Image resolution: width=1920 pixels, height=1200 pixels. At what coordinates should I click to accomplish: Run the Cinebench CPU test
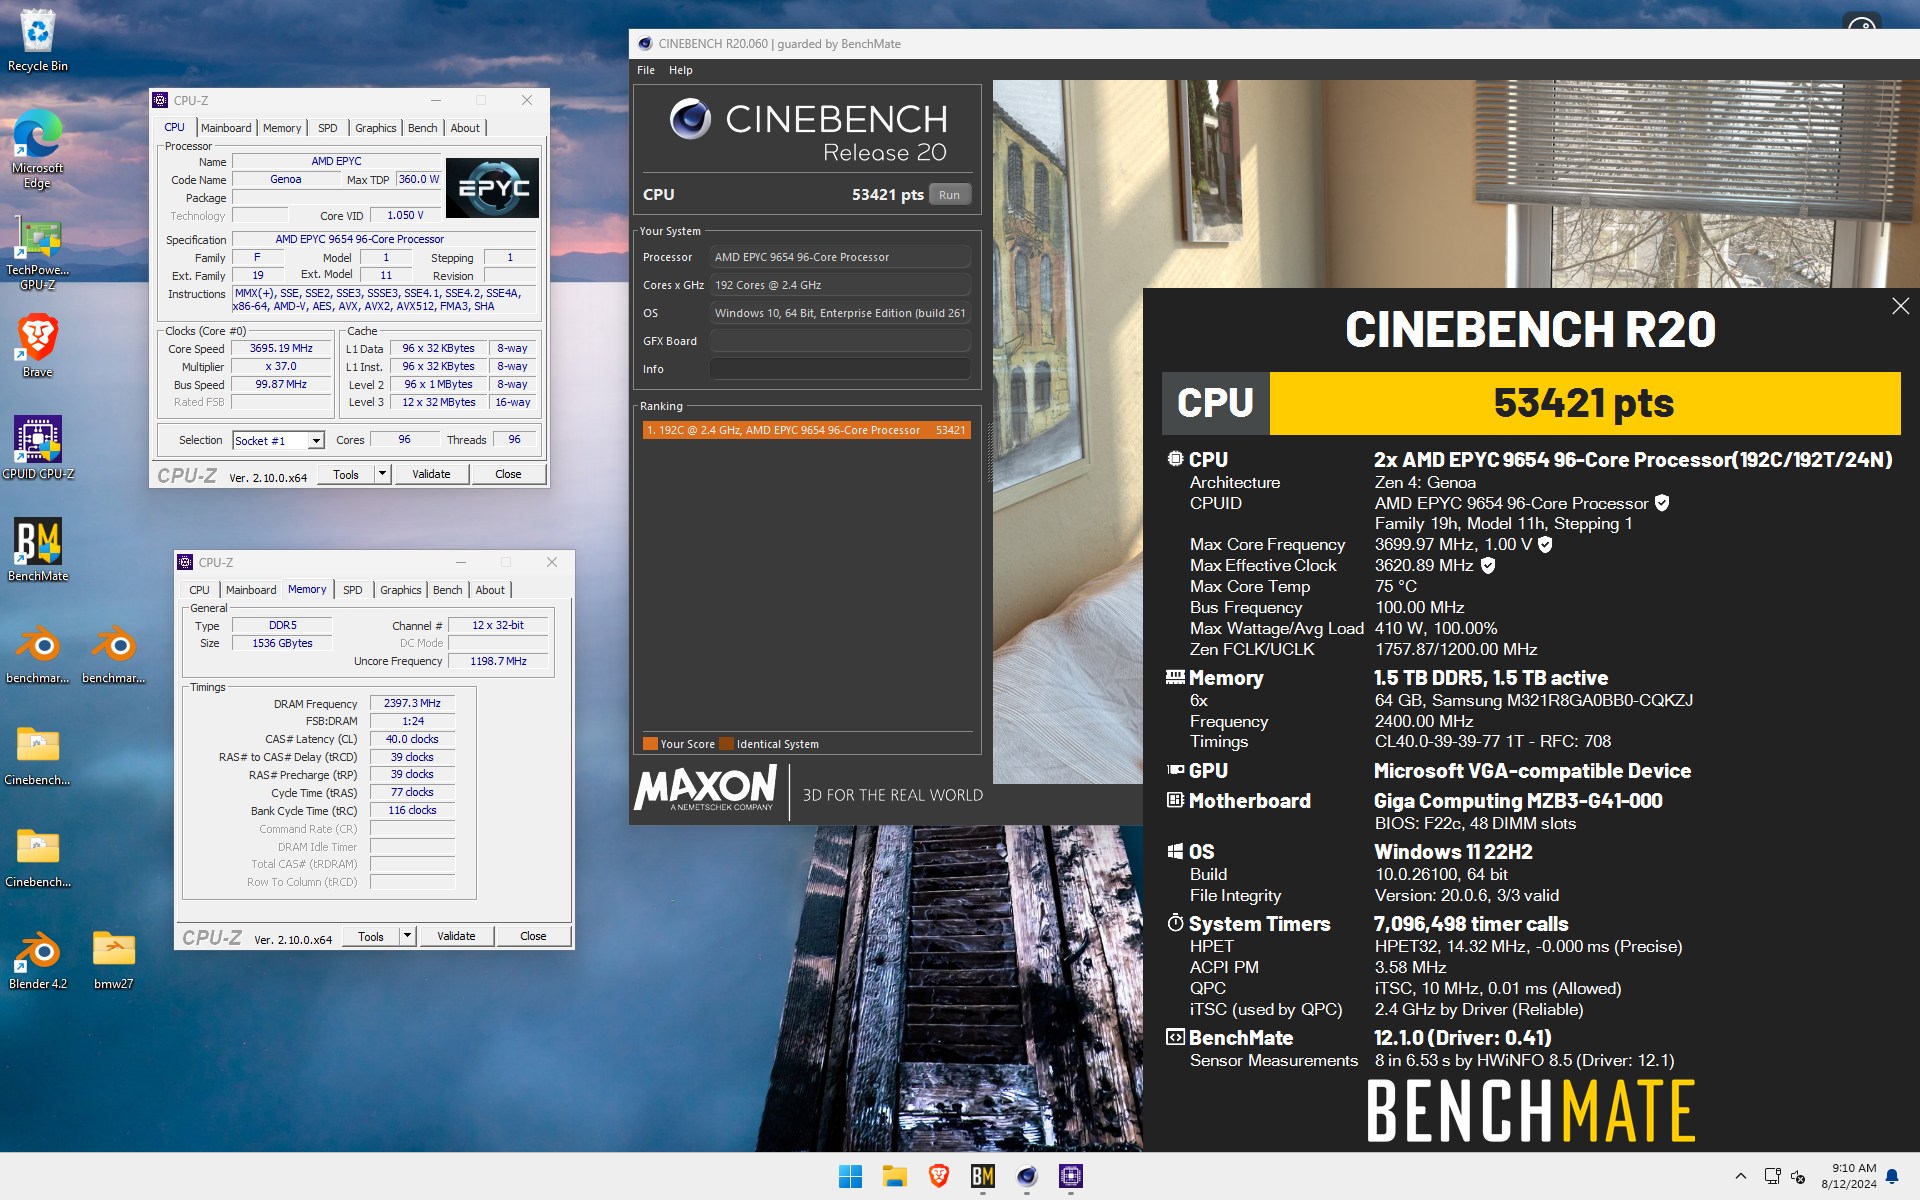949,195
